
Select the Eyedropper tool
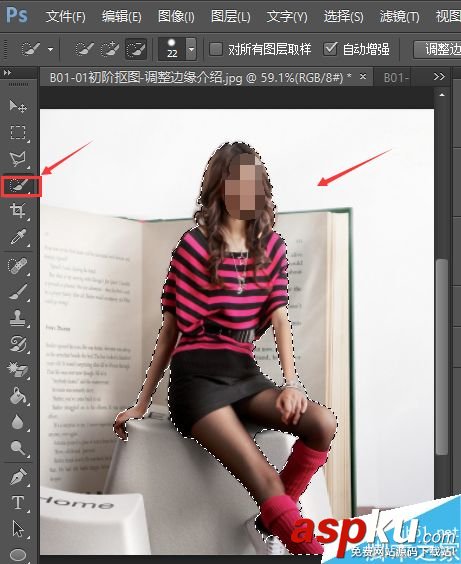pyautogui.click(x=18, y=237)
